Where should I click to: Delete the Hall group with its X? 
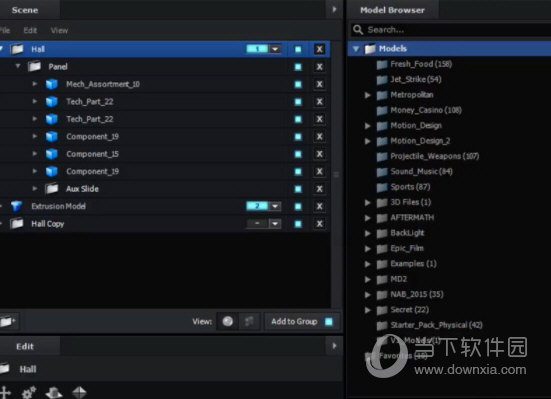point(319,49)
